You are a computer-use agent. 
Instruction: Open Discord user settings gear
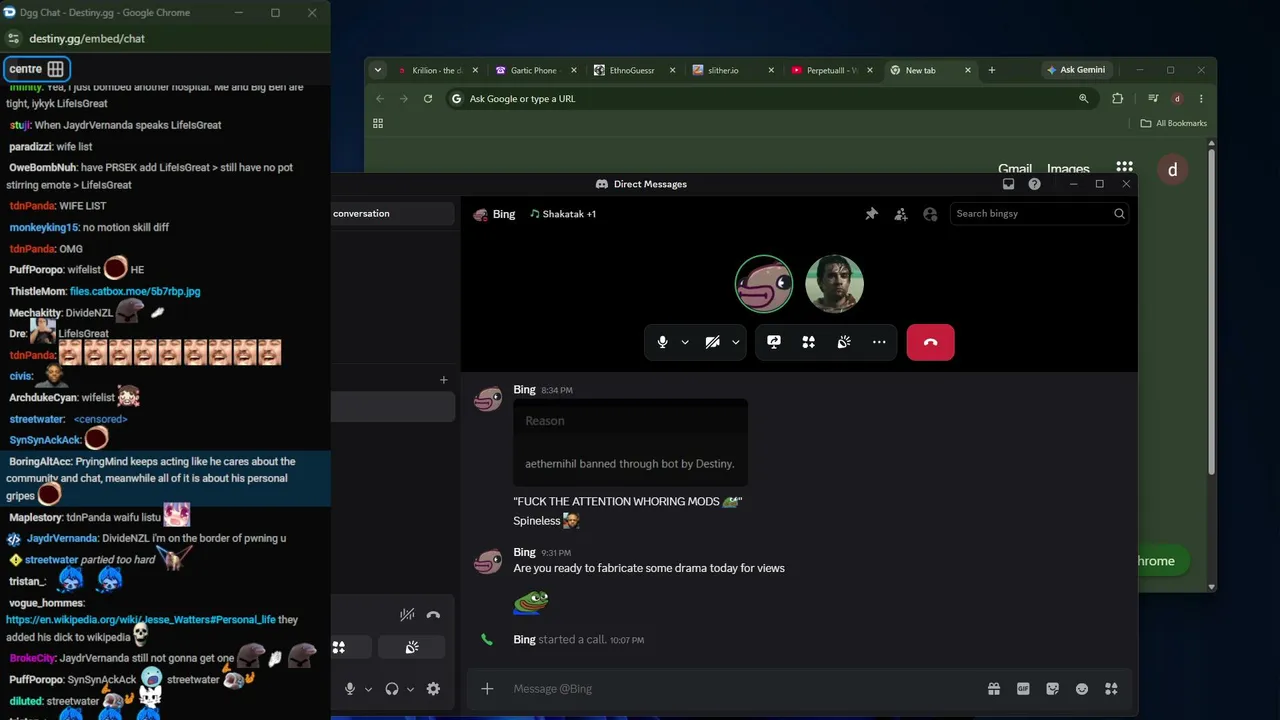[x=433, y=689]
